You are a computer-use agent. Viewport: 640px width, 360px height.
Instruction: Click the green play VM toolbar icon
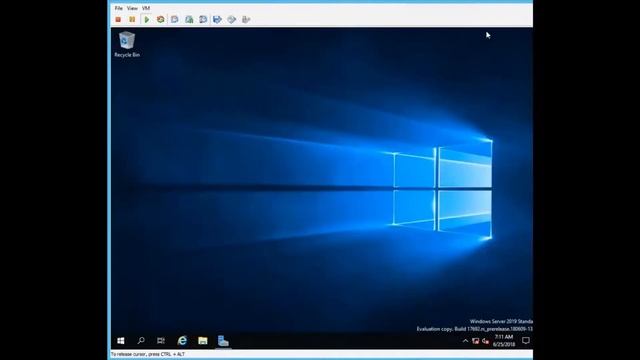pyautogui.click(x=147, y=19)
